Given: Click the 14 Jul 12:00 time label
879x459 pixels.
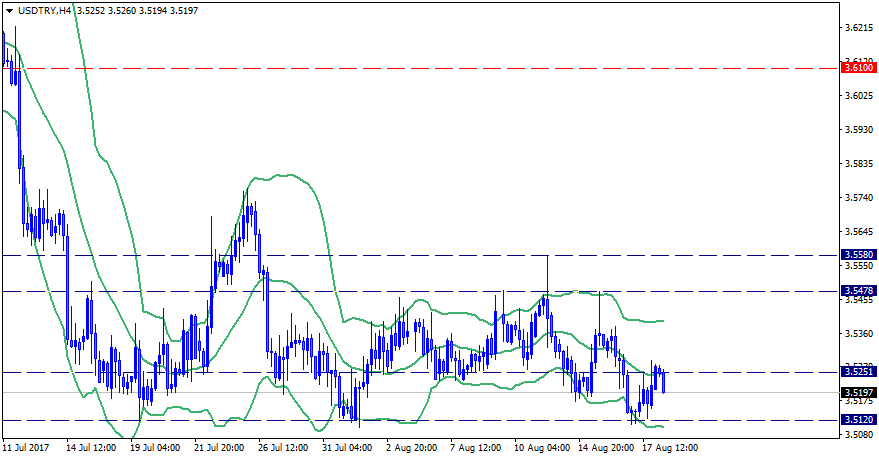Looking at the screenshot, I should tap(89, 449).
